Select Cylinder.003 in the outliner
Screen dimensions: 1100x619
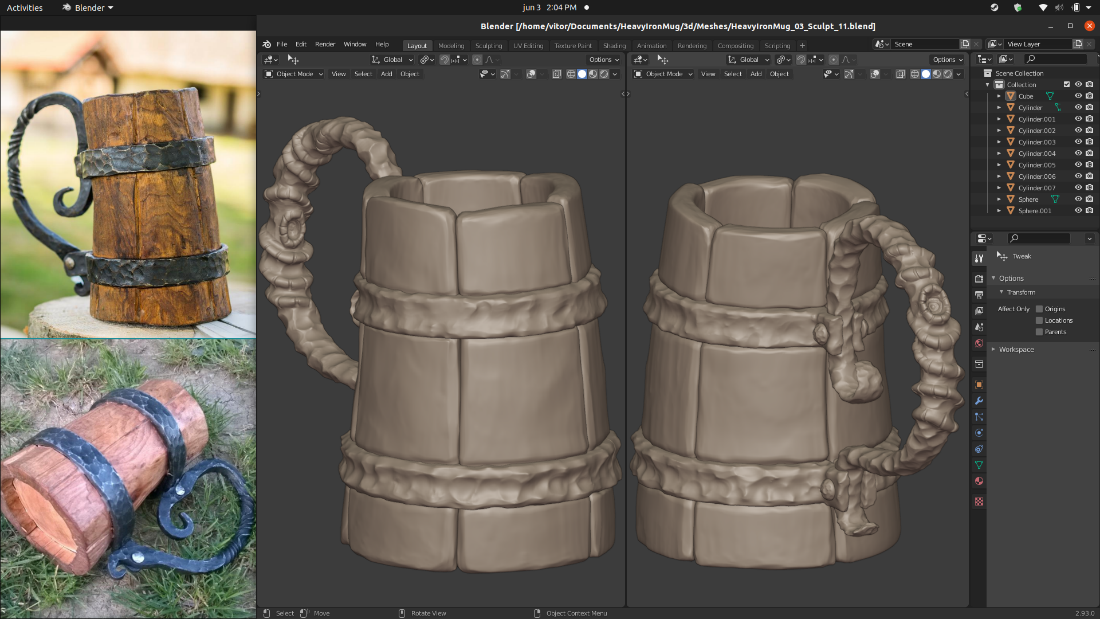pos(1035,141)
